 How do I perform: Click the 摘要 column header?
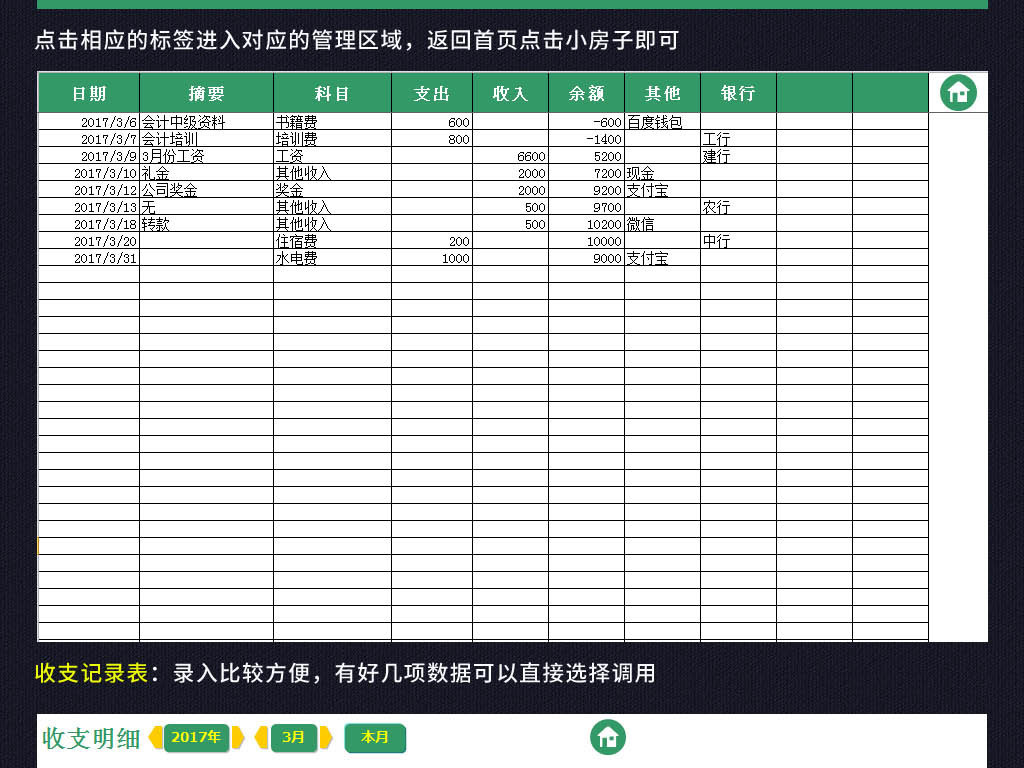point(206,93)
